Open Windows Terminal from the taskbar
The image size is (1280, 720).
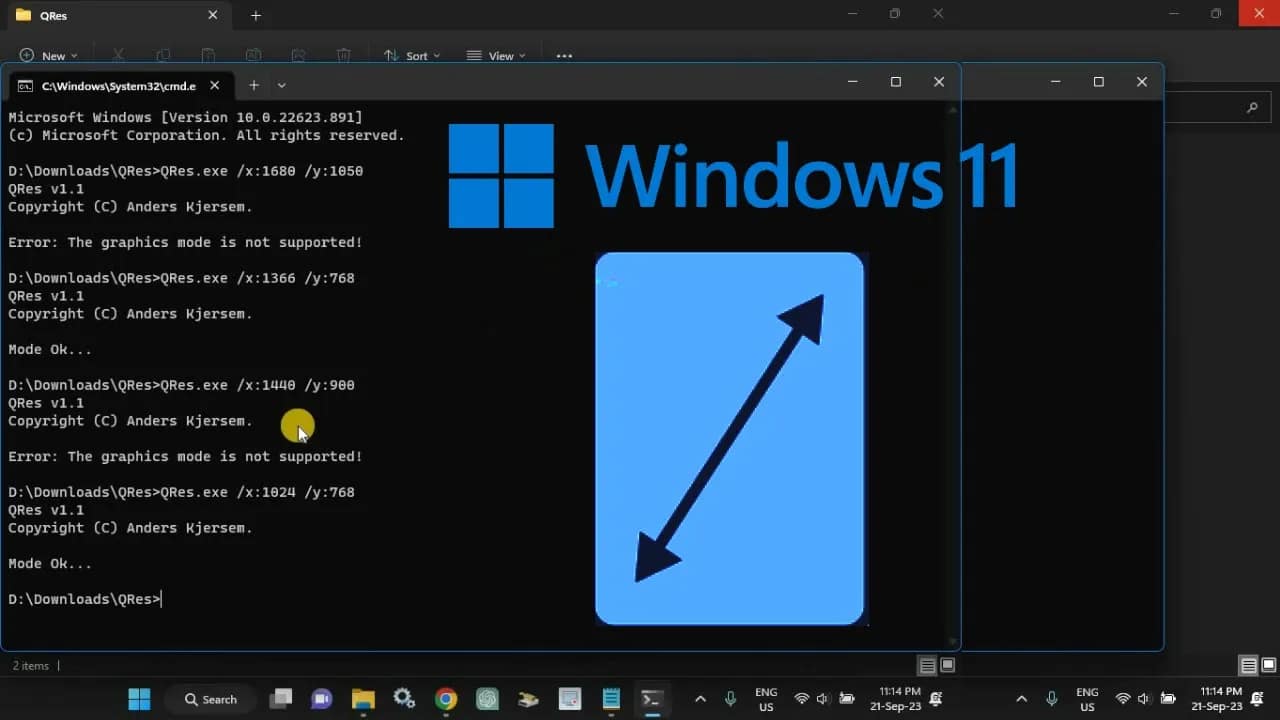coord(653,698)
